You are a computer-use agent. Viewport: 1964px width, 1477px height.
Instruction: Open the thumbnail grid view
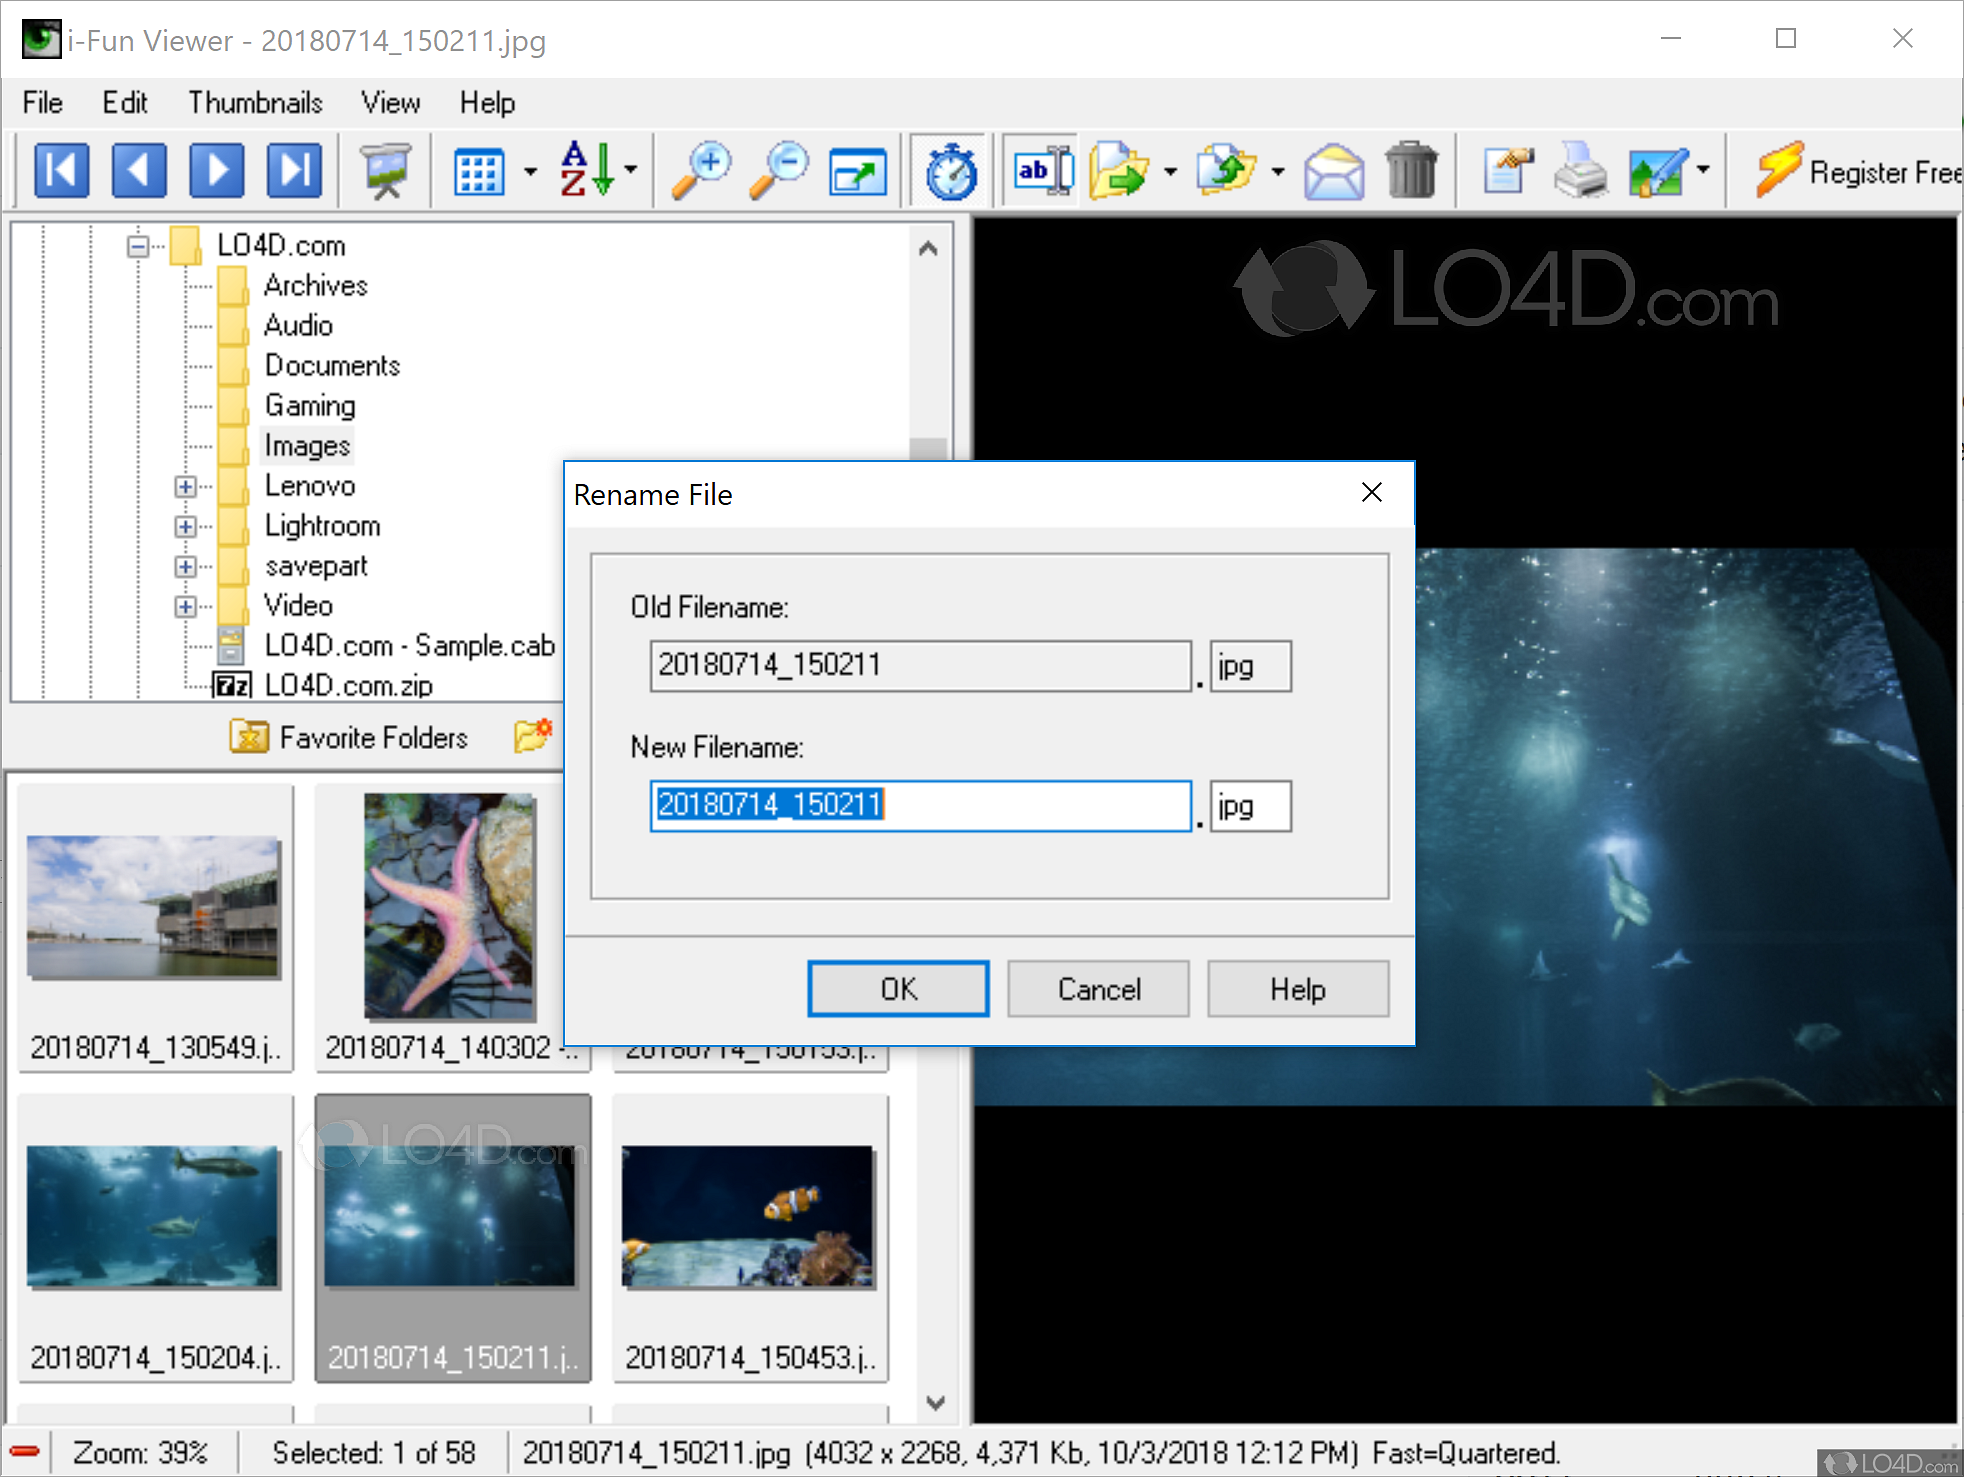coord(480,170)
